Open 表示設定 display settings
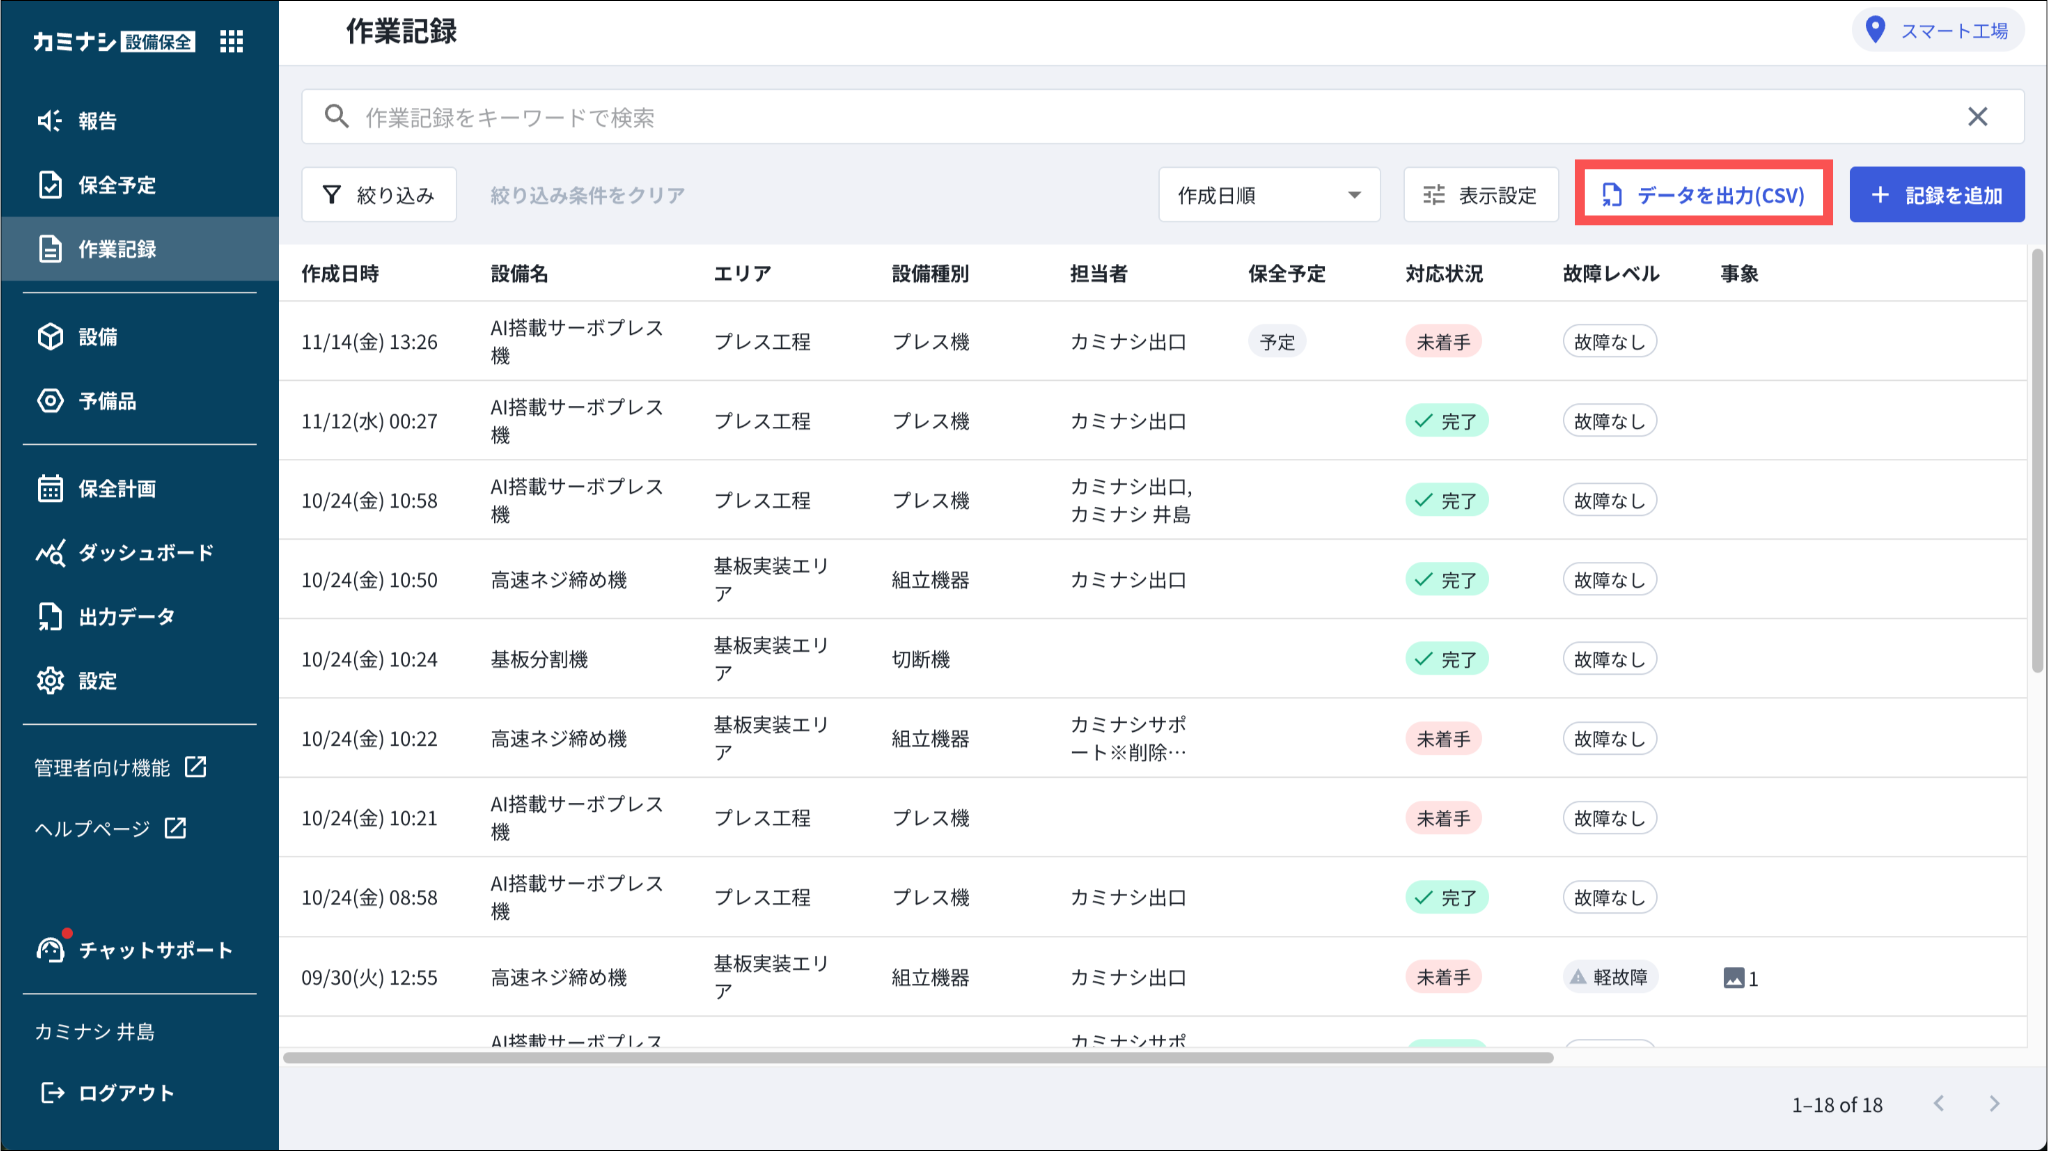This screenshot has height=1151, width=2048. pyautogui.click(x=1480, y=195)
